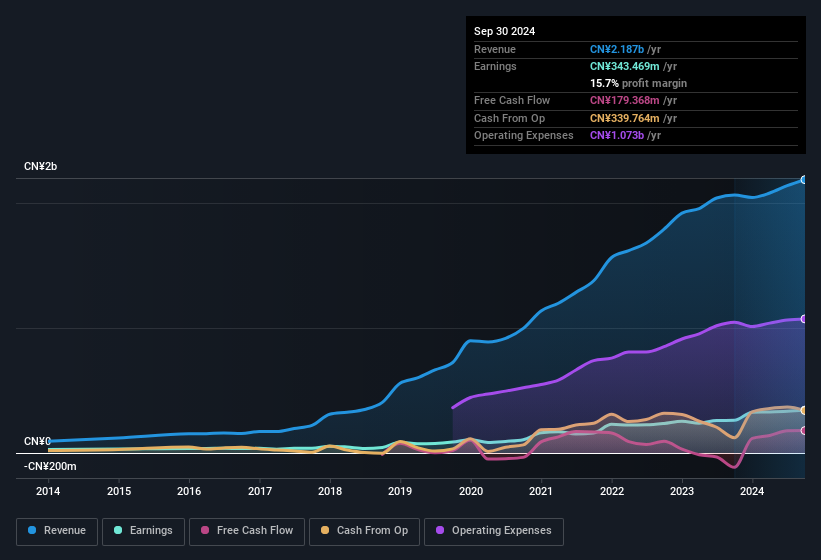Click the 2018 x-axis label
Image resolution: width=821 pixels, height=560 pixels.
click(330, 491)
